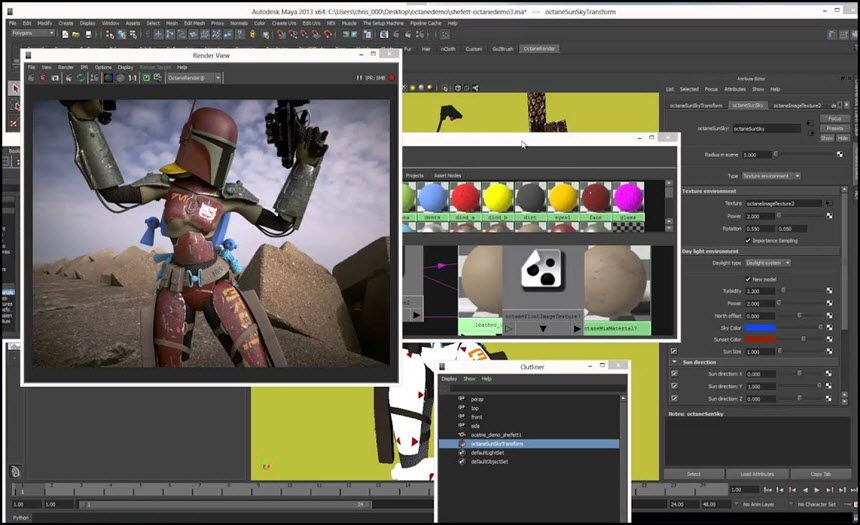Viewport: 860px width, 525px height.
Task: Click the Radius in scene map checker icon
Action: pos(840,155)
